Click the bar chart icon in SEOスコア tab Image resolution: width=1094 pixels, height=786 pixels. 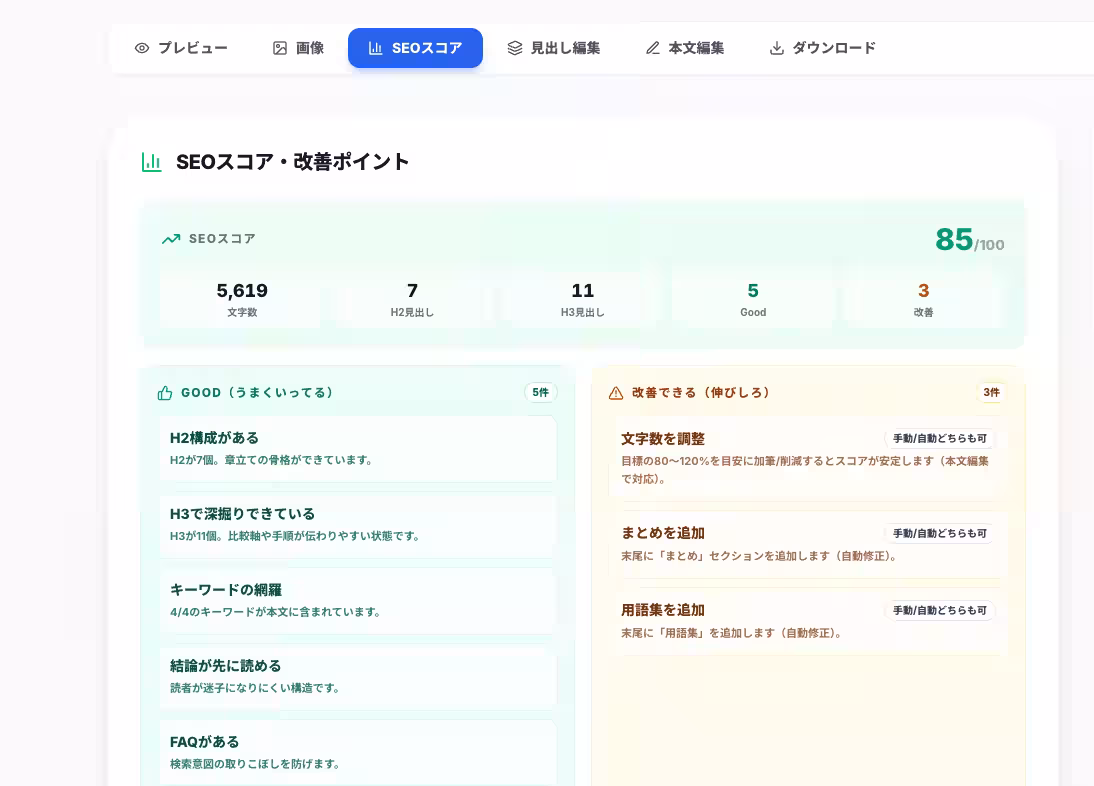pyautogui.click(x=376, y=48)
